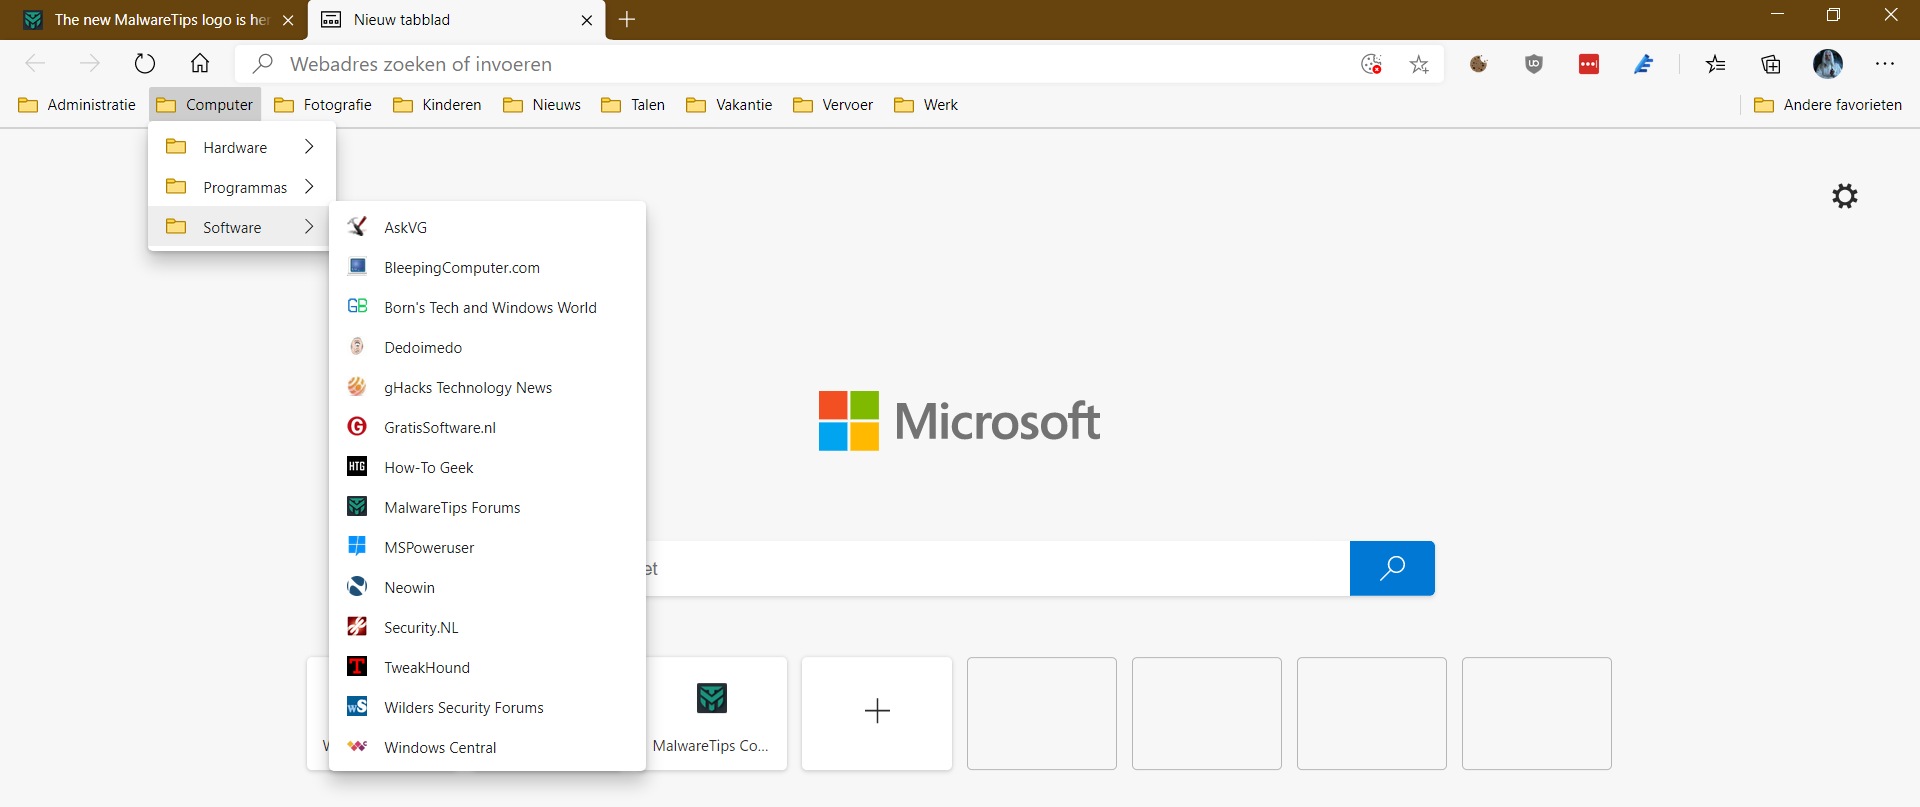This screenshot has height=807, width=1920.
Task: Open the Favorites list toolbar icon
Action: click(1716, 64)
